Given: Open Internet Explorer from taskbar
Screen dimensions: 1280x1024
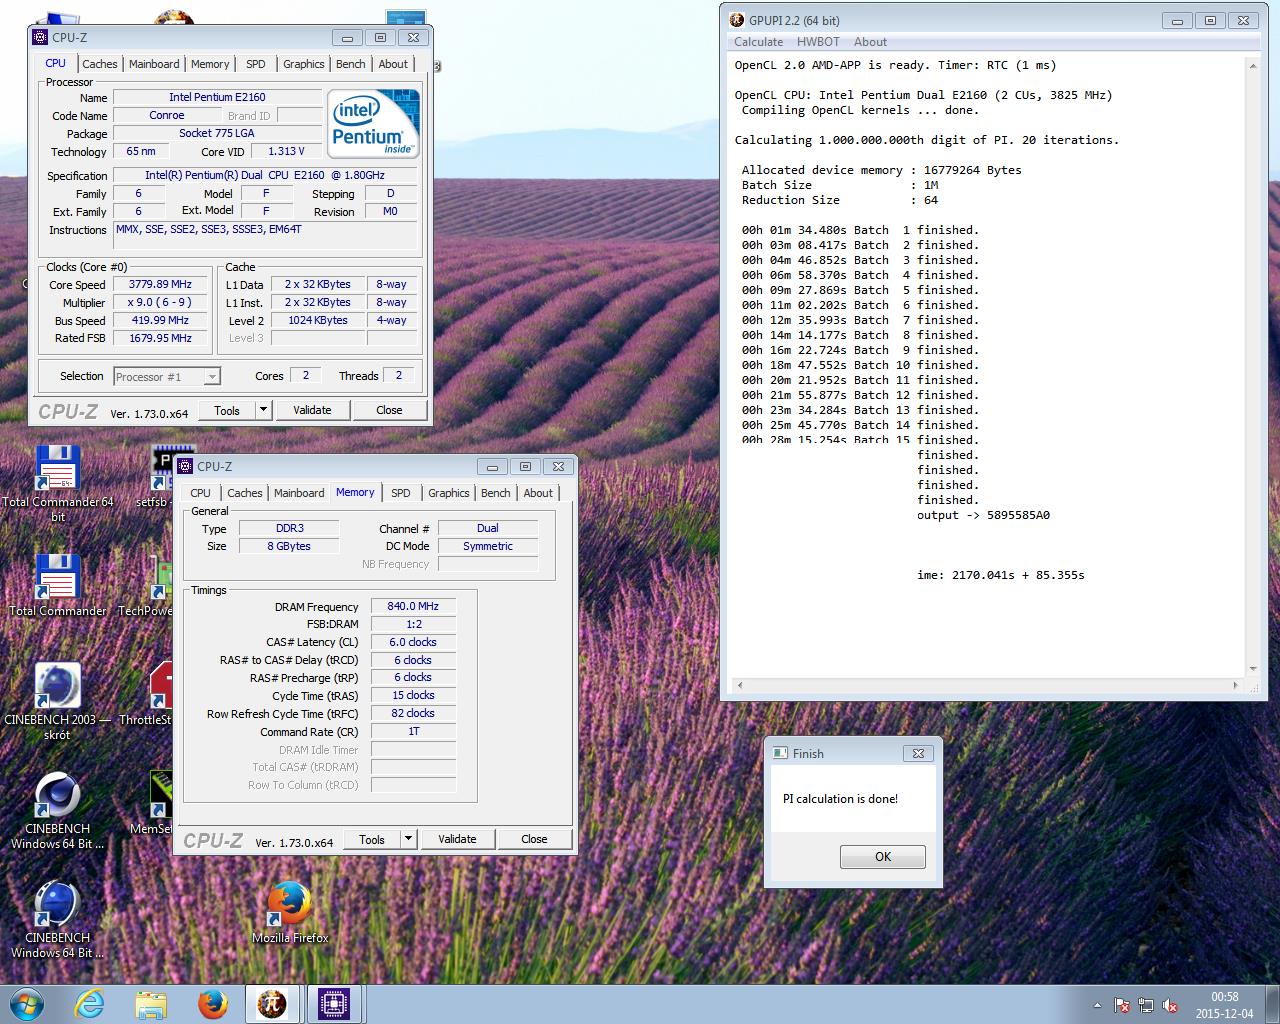Looking at the screenshot, I should pos(89,1003).
